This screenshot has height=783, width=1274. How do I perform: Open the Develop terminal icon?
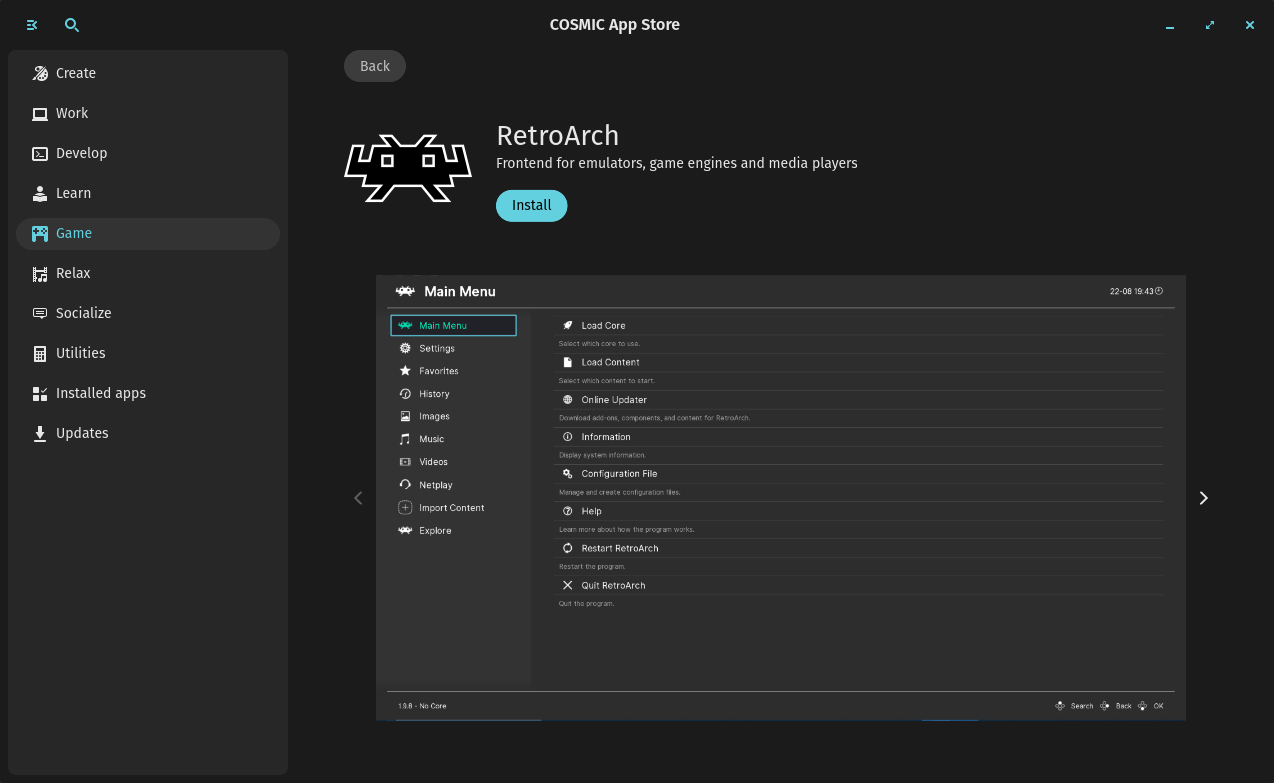(x=40, y=153)
